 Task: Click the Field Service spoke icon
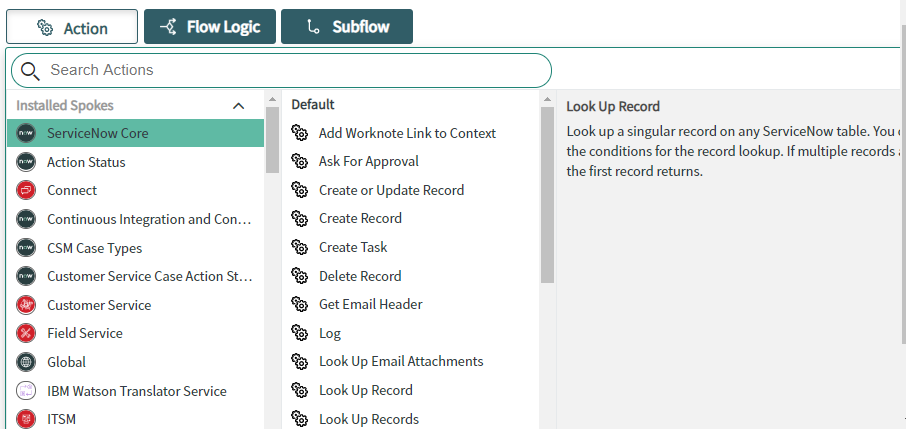(x=26, y=333)
